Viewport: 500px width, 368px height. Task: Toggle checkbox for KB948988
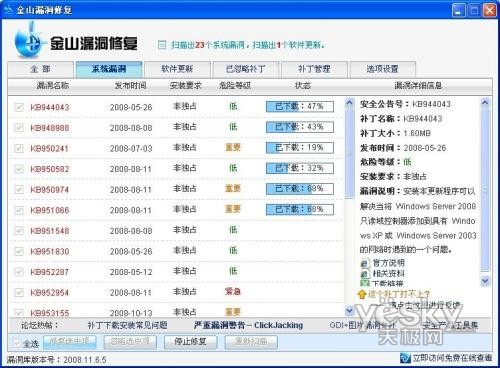19,128
